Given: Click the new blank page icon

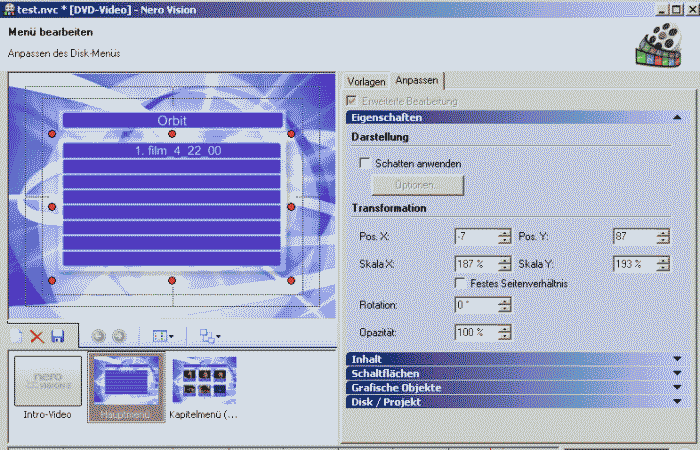Looking at the screenshot, I should point(17,337).
